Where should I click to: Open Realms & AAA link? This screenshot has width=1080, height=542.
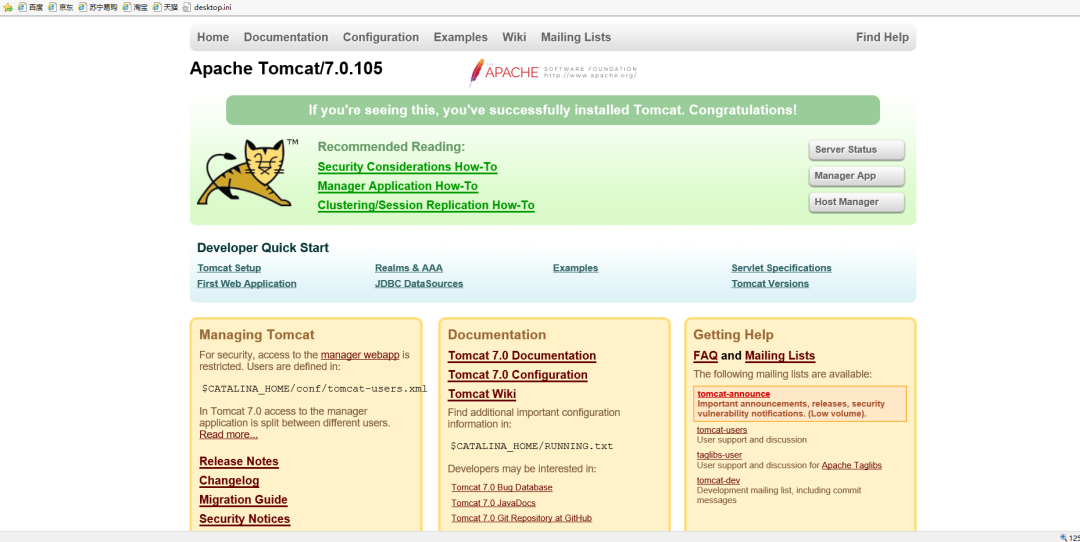408,268
